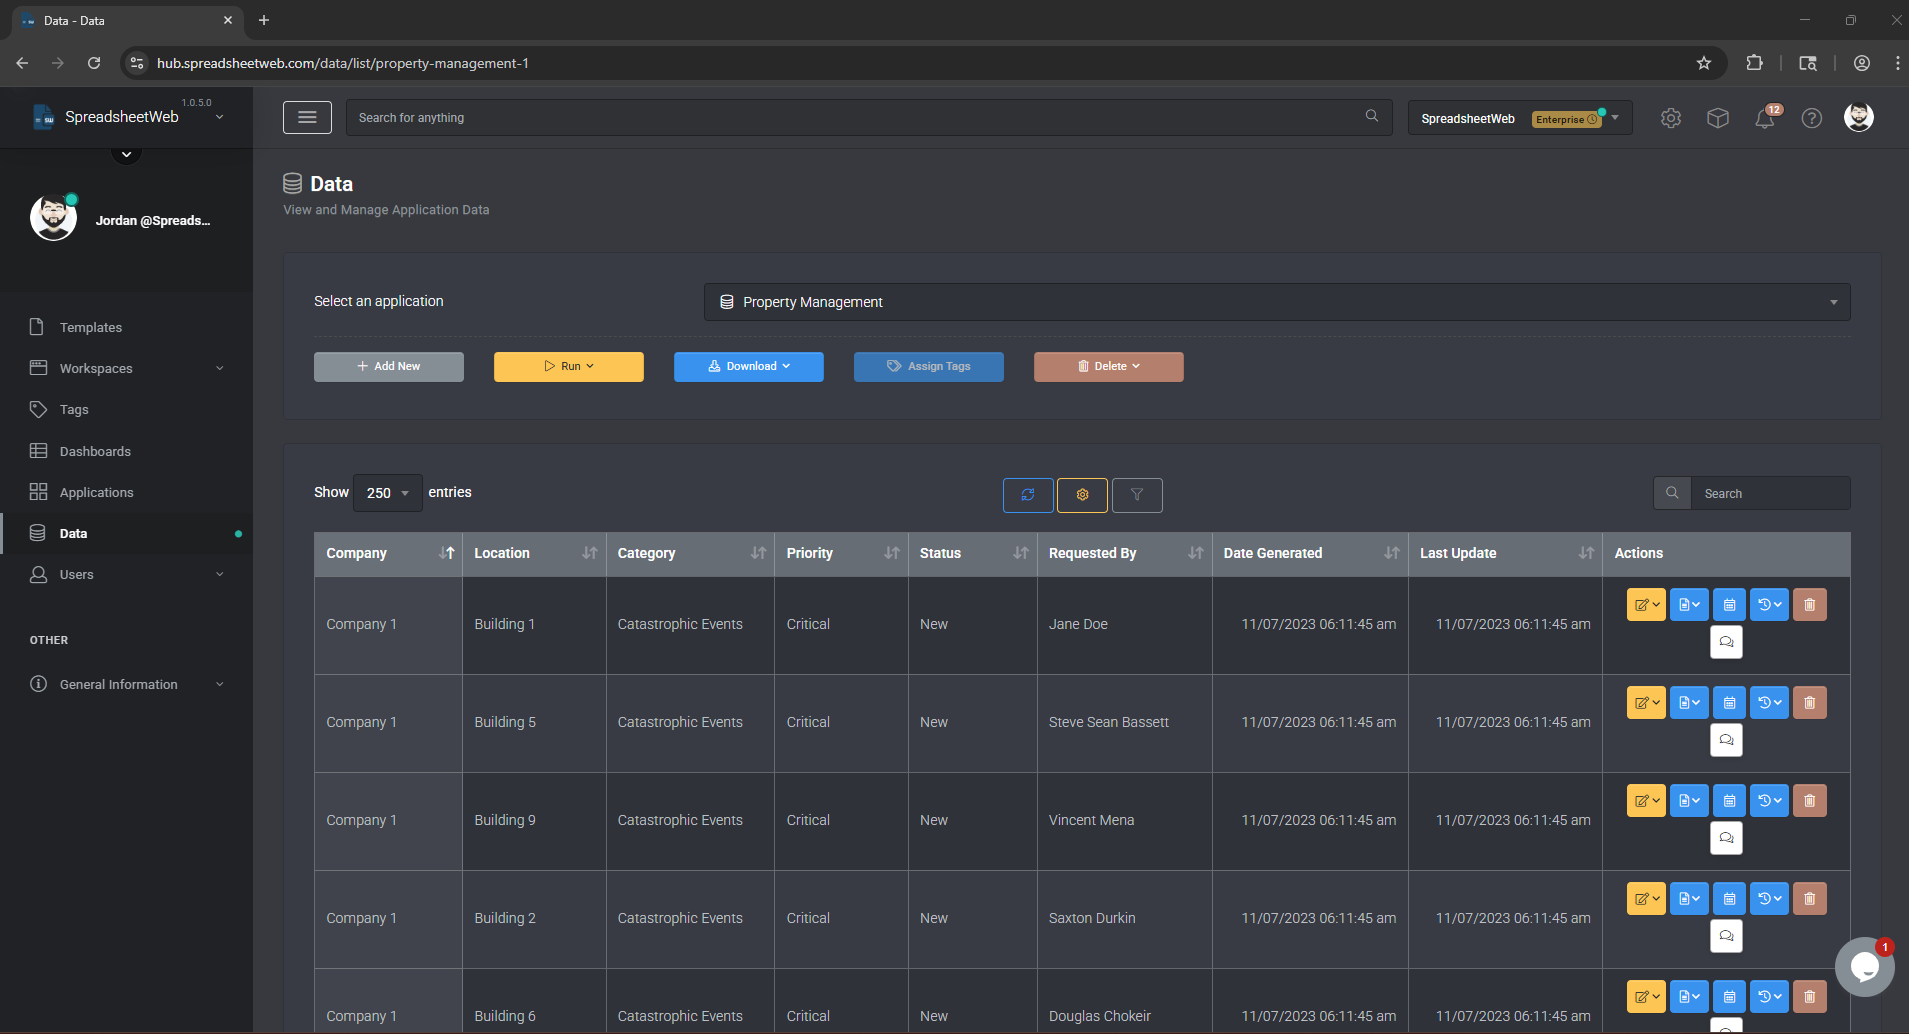Open the Show 250 entries dropdown

387,493
